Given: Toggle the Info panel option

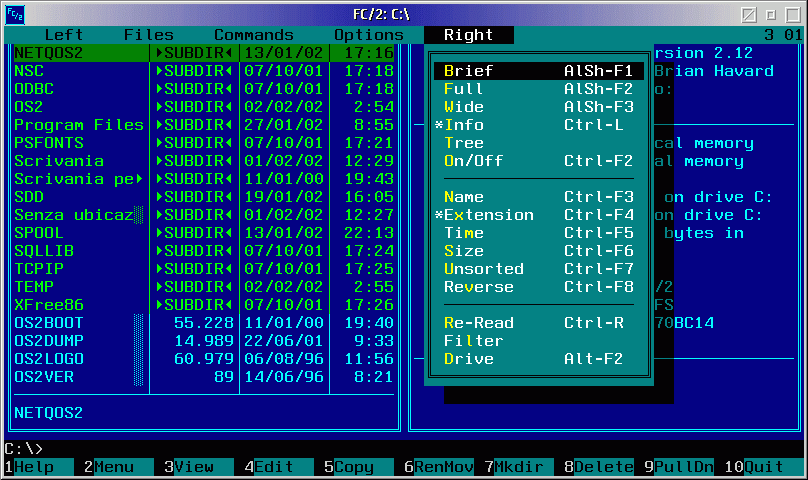Looking at the screenshot, I should 538,125.
